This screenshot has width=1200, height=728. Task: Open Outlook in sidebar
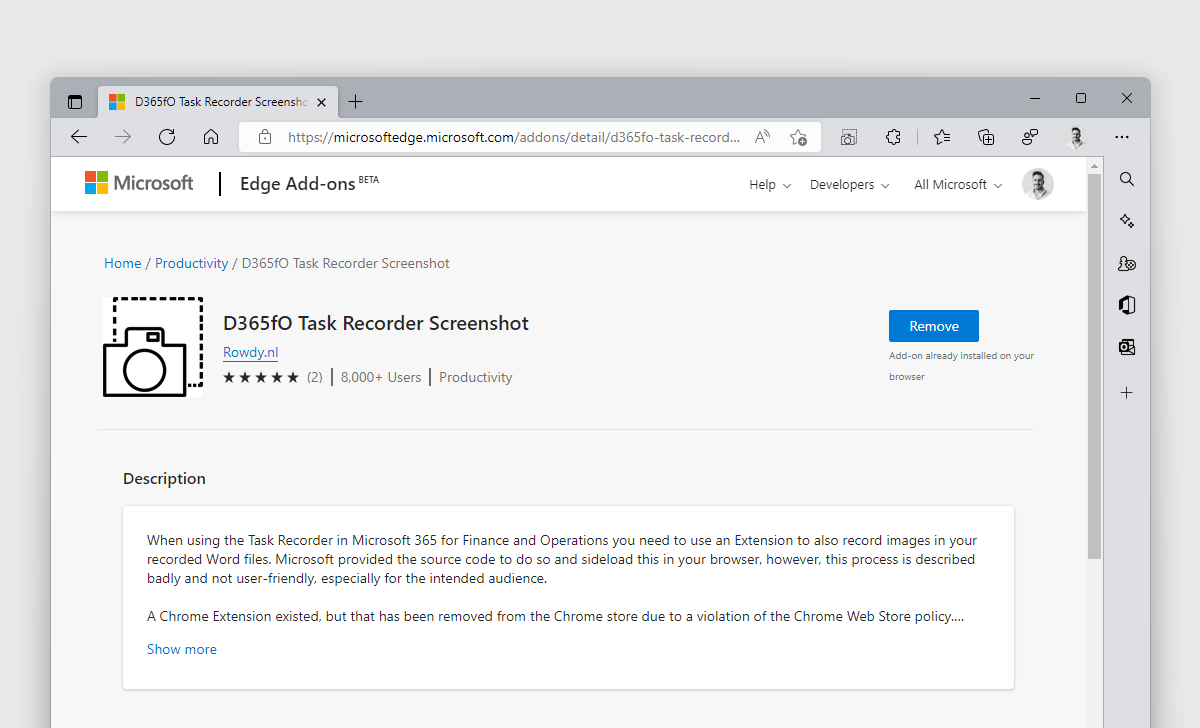[1127, 347]
